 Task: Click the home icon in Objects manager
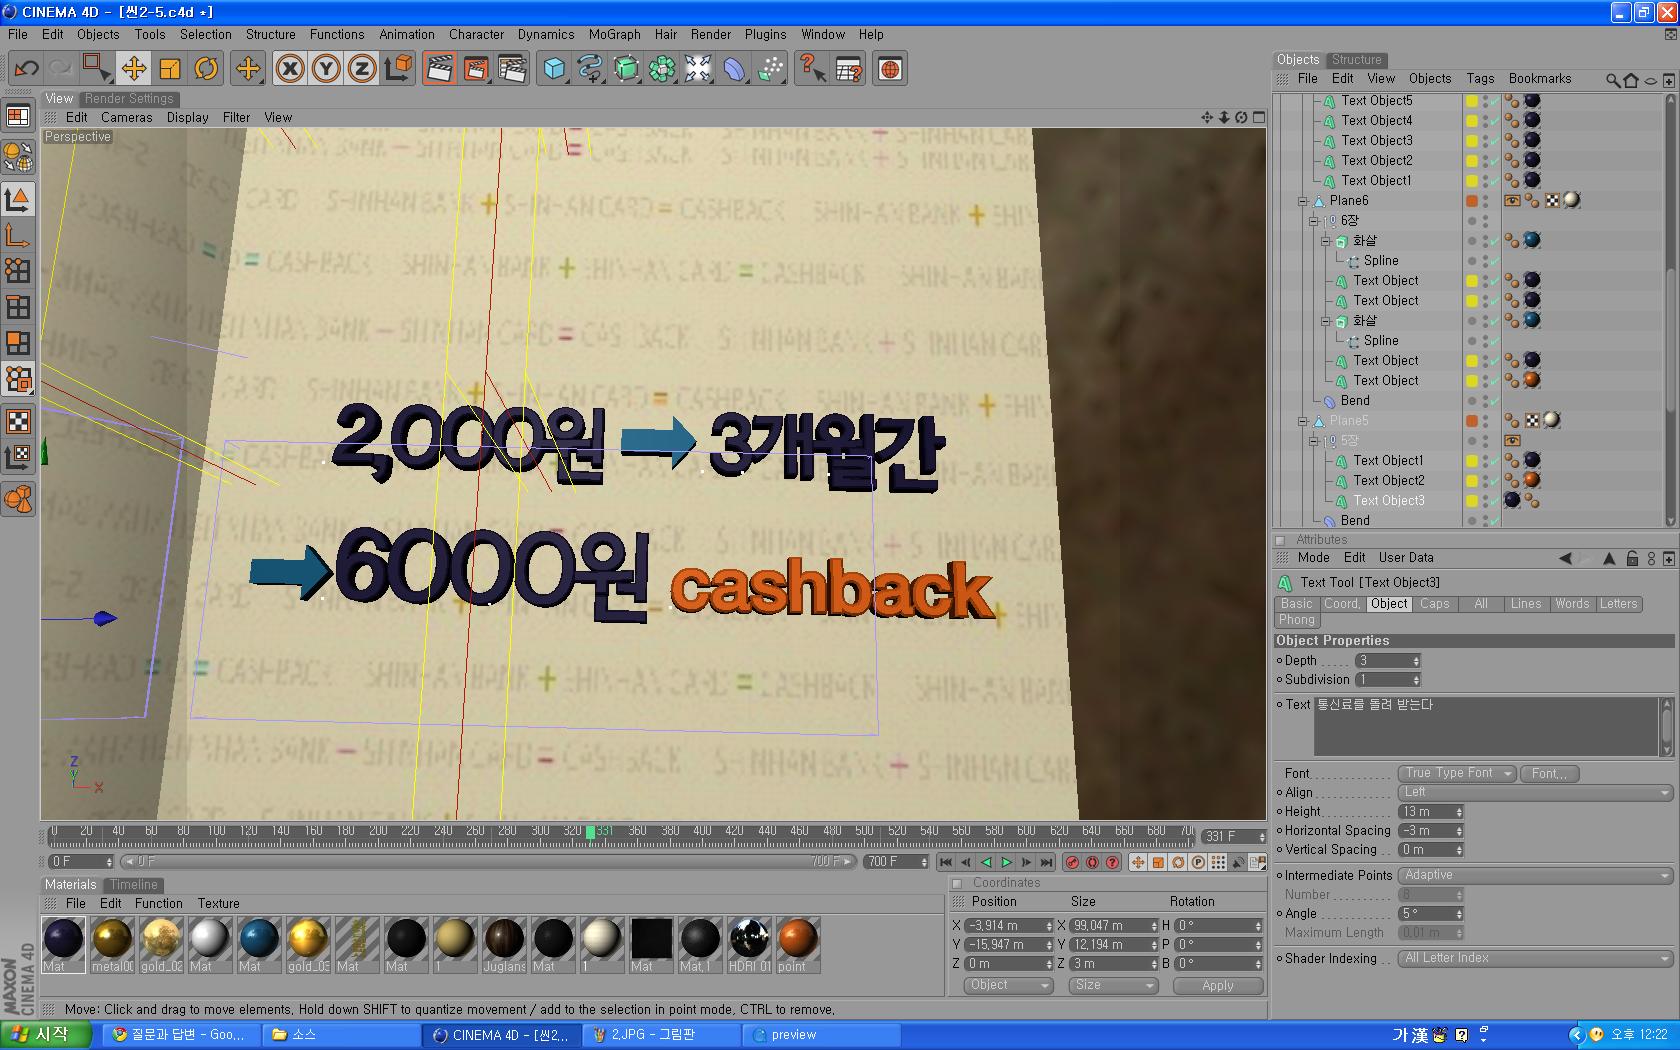coord(1632,80)
